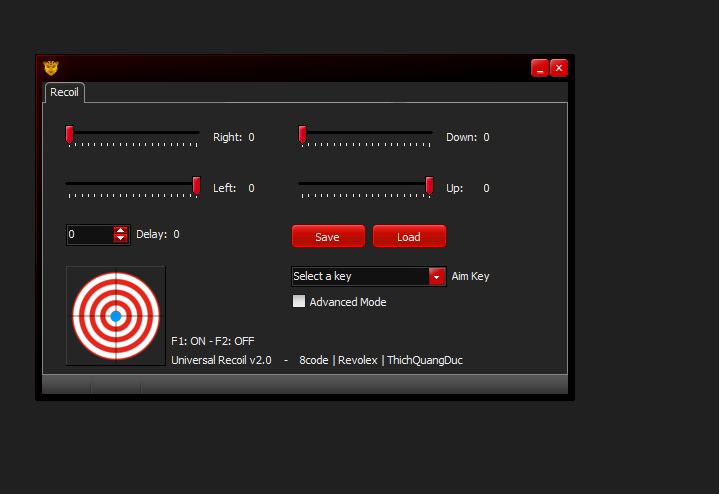719x494 pixels.
Task: Open the 'Select a key' combo box
Action: coord(359,276)
